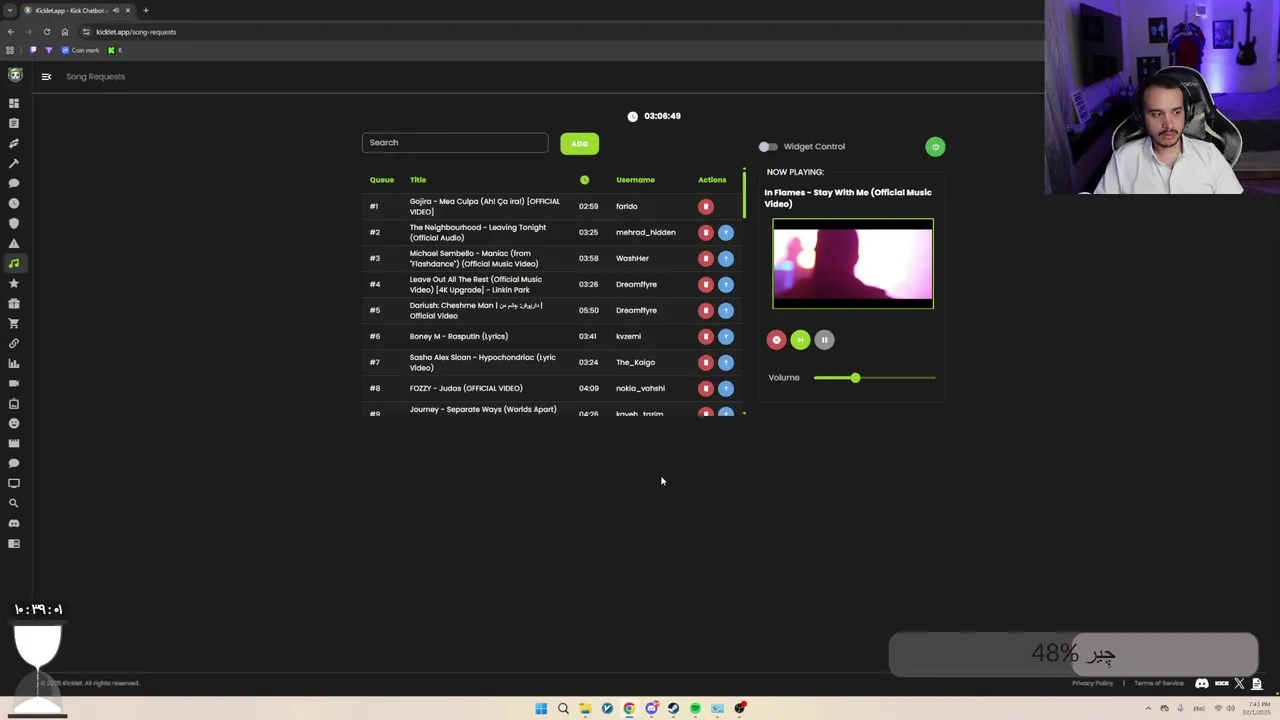Move Linkin Park song up

[726, 284]
